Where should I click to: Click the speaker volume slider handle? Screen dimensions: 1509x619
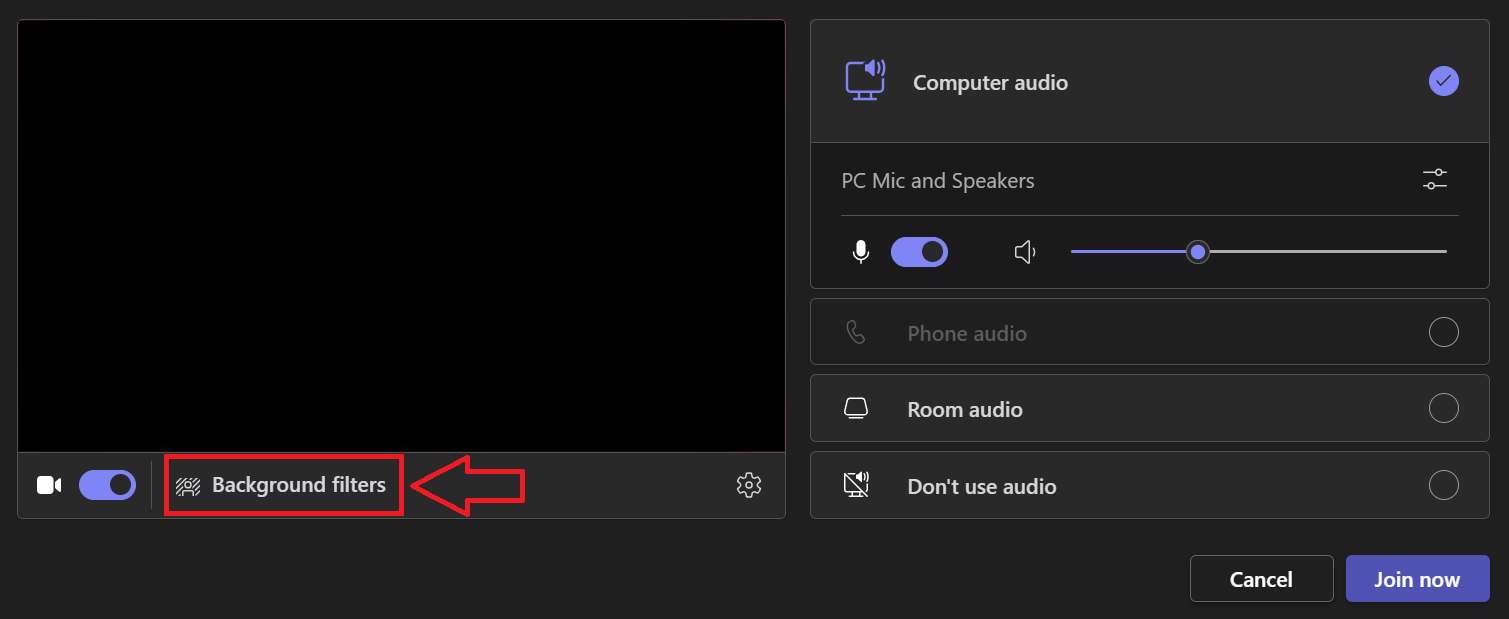coord(1197,252)
